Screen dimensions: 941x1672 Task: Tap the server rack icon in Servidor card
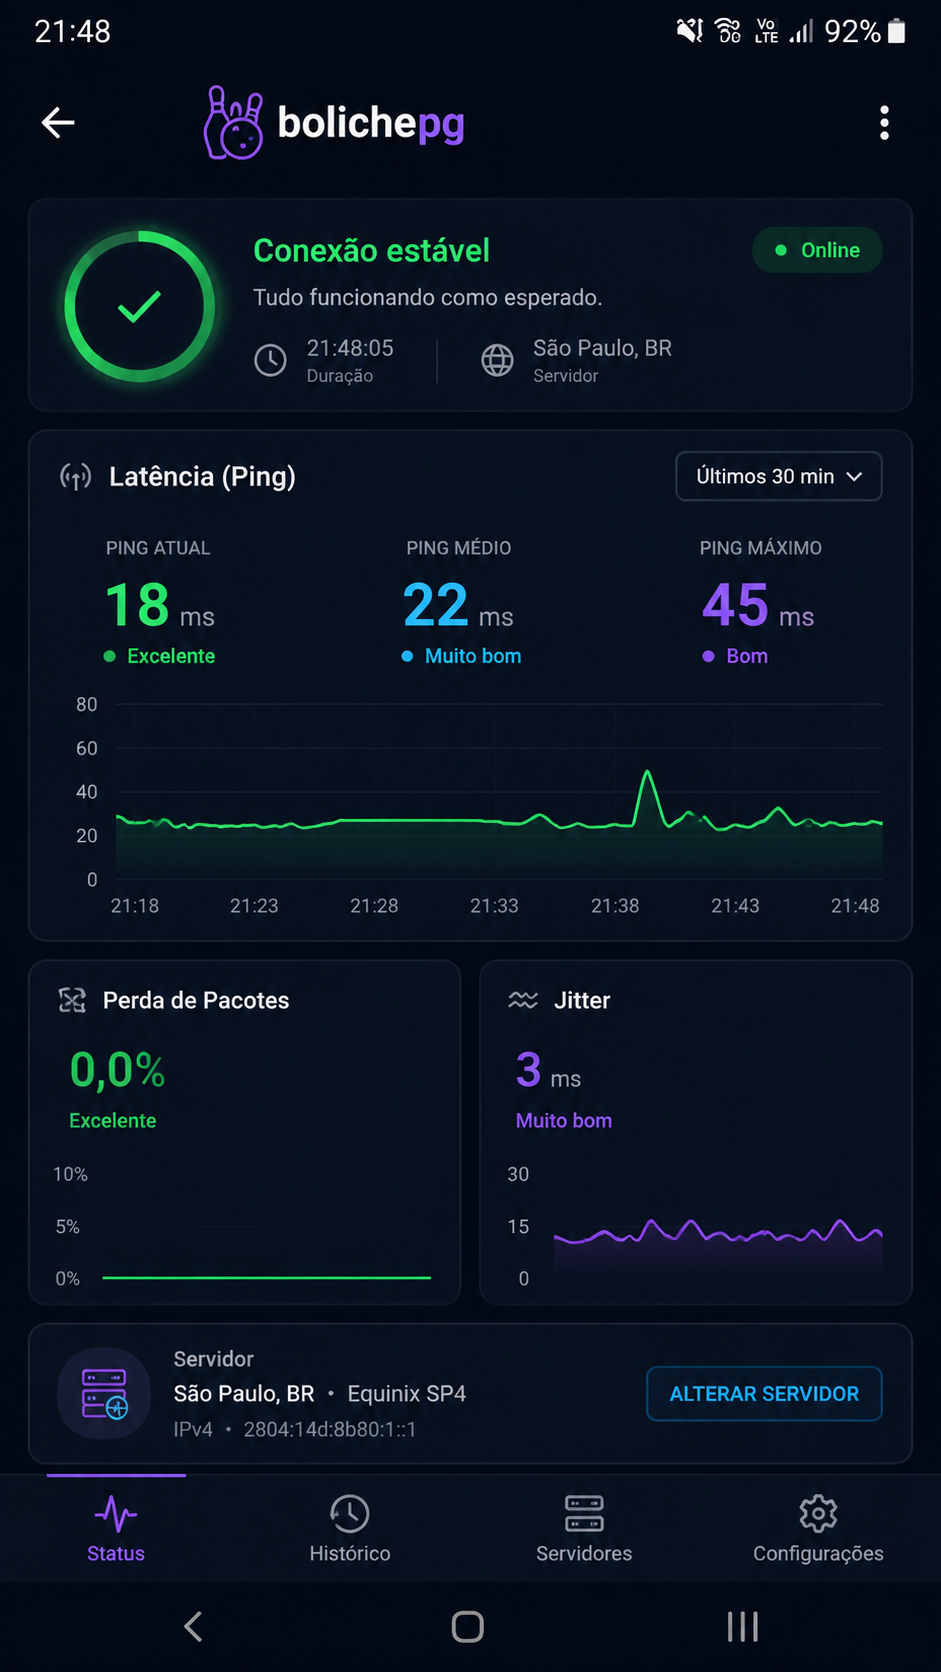coord(104,1394)
